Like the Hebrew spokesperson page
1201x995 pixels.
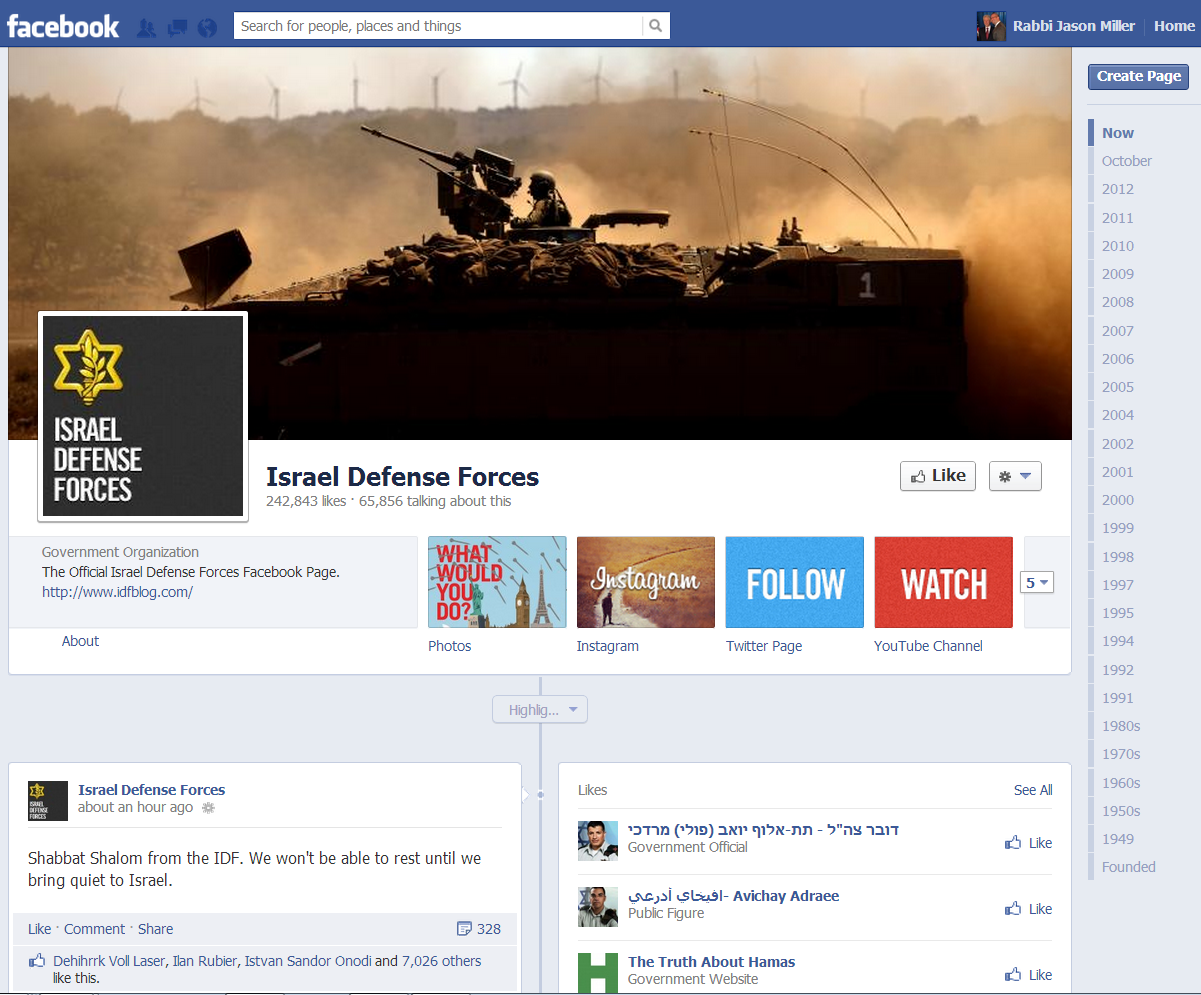[1029, 843]
